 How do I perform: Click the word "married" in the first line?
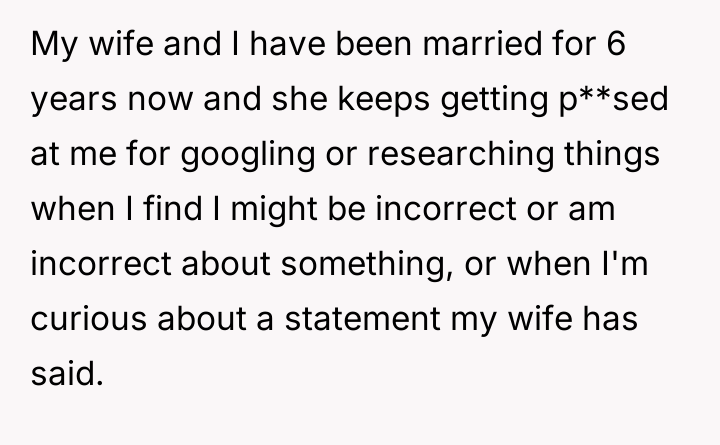467,45
